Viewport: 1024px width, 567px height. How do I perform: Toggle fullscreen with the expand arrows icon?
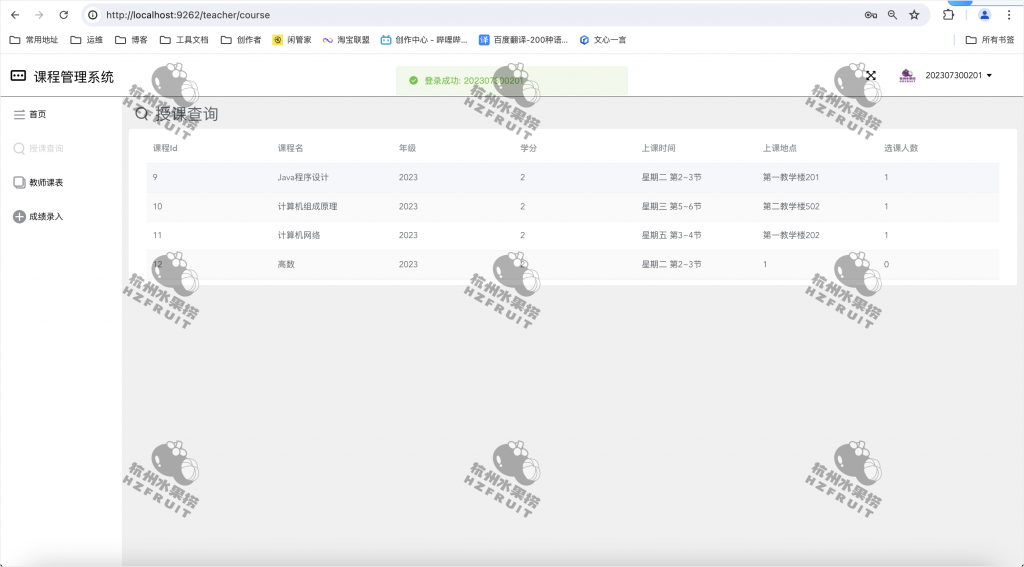871,76
